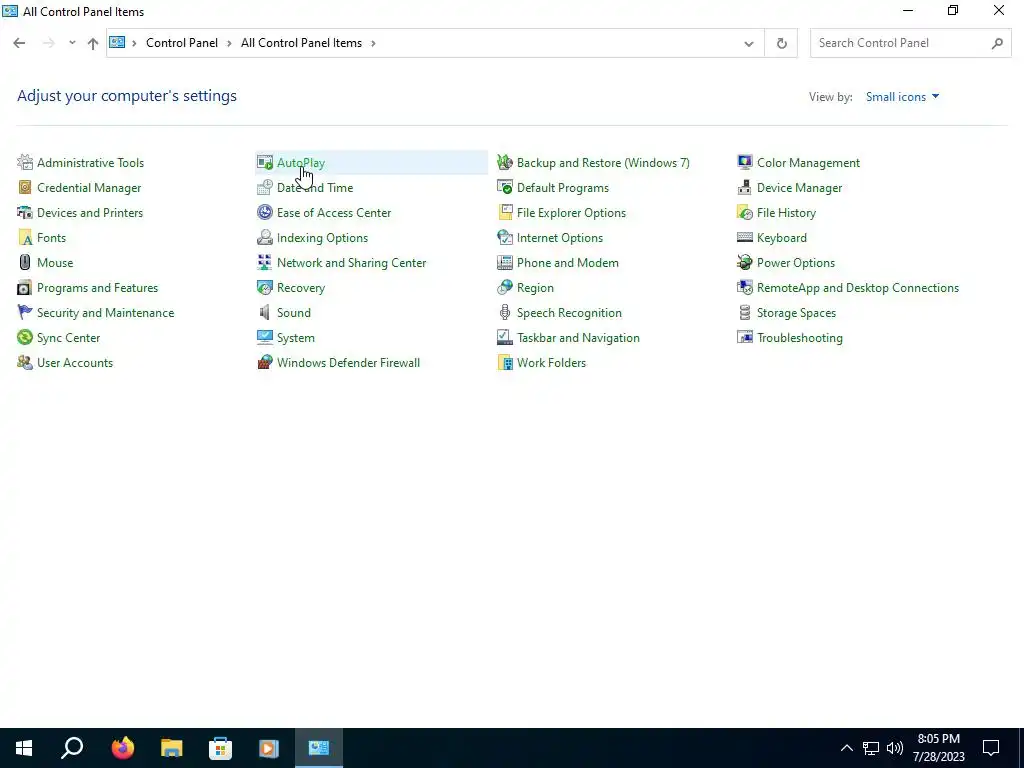Click the Mouse icon
Viewport: 1024px width, 768px height.
(x=25, y=263)
